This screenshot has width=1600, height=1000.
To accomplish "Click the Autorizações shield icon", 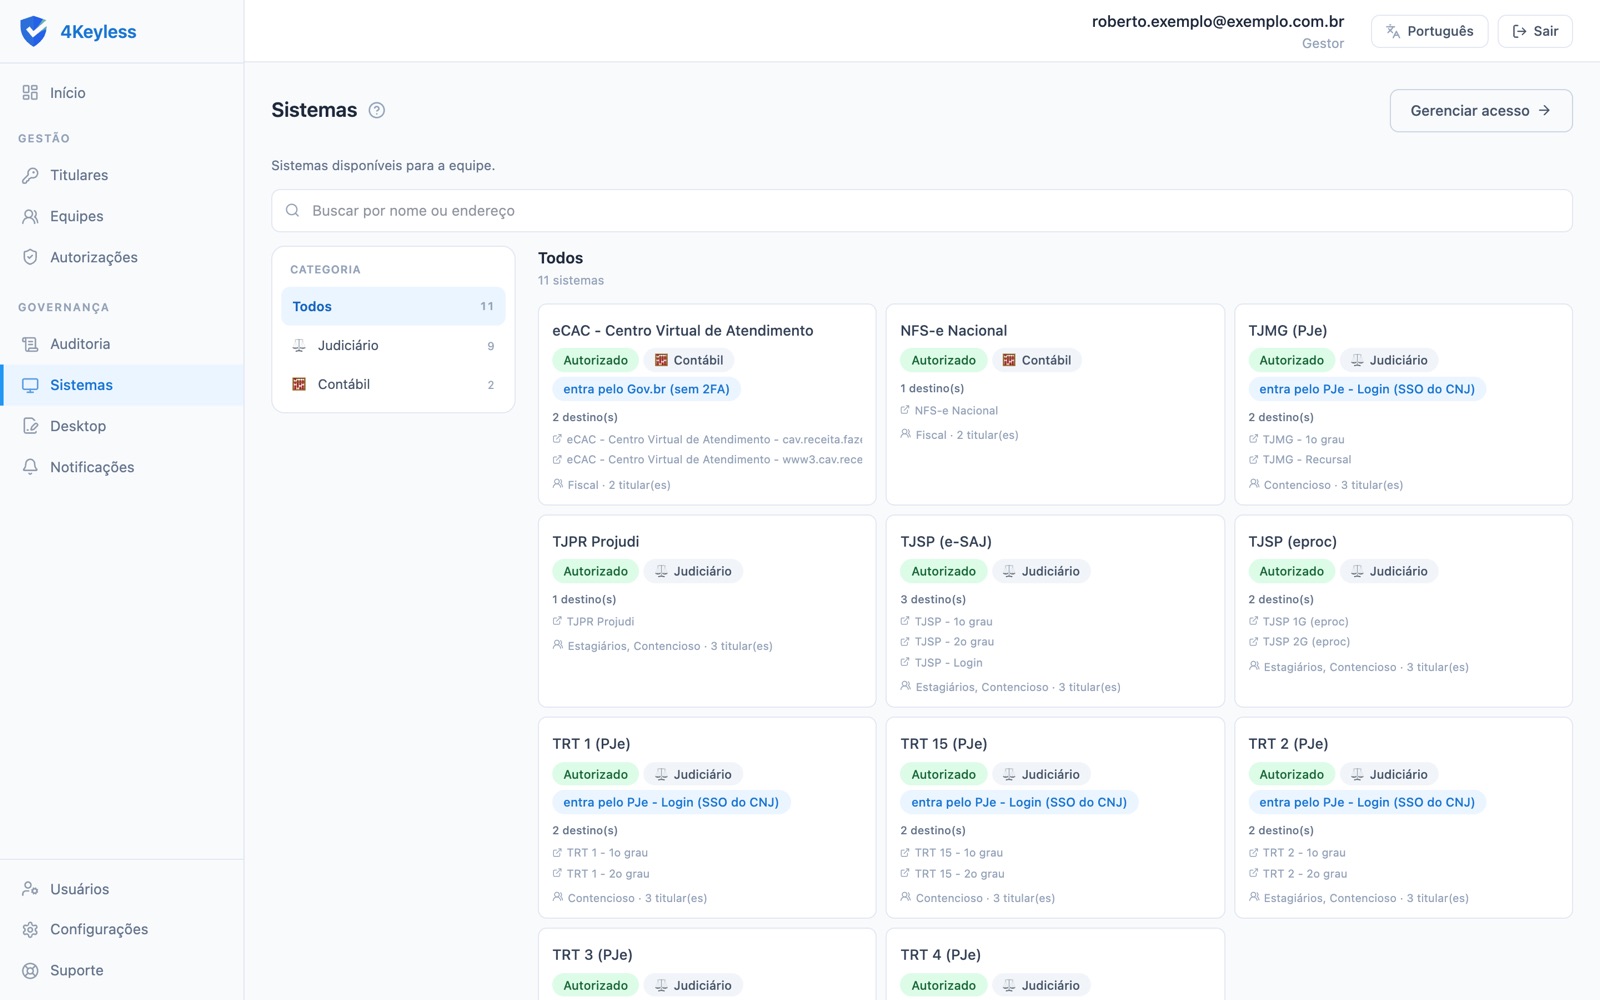I will 30,257.
